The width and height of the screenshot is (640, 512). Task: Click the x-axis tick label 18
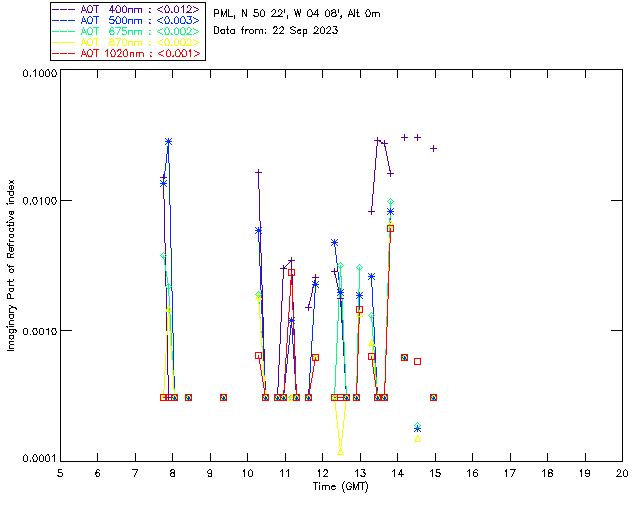click(x=547, y=473)
